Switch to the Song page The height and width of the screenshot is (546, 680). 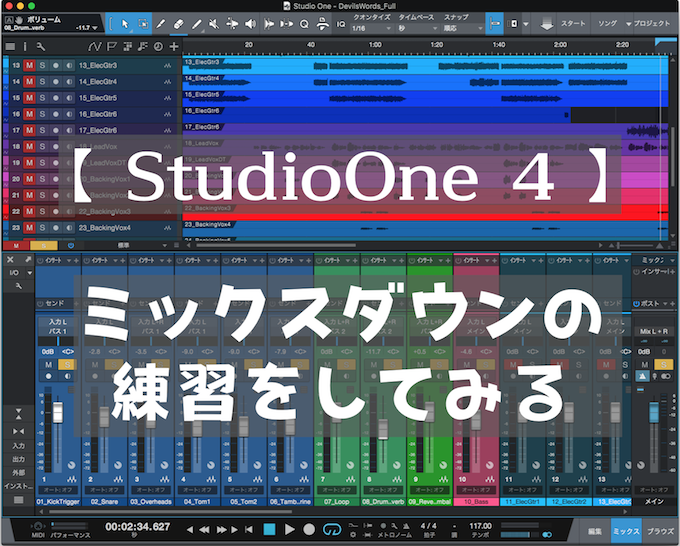pos(607,23)
